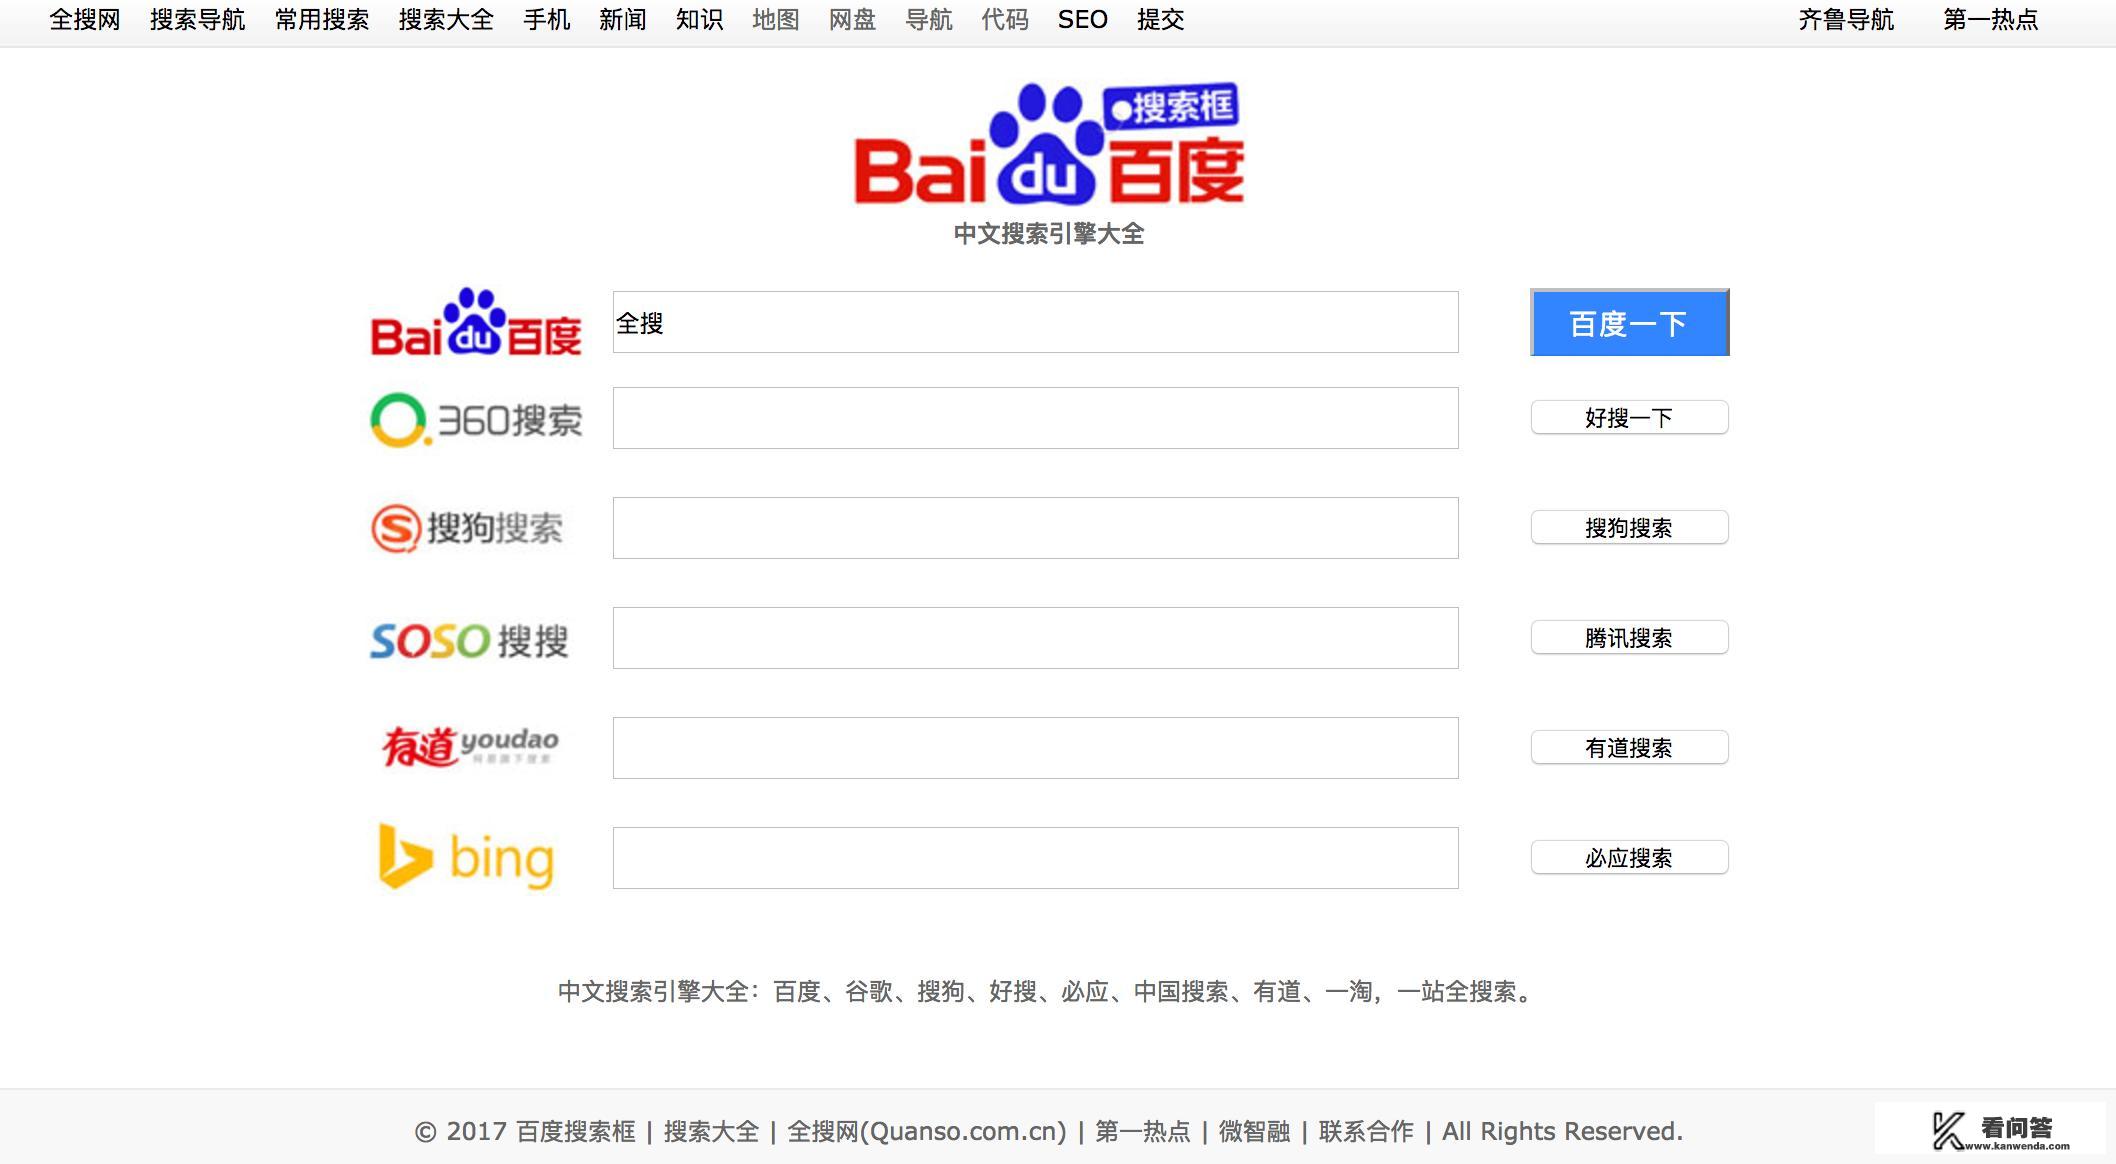Focus the 360搜索 search input field

[x=1035, y=418]
